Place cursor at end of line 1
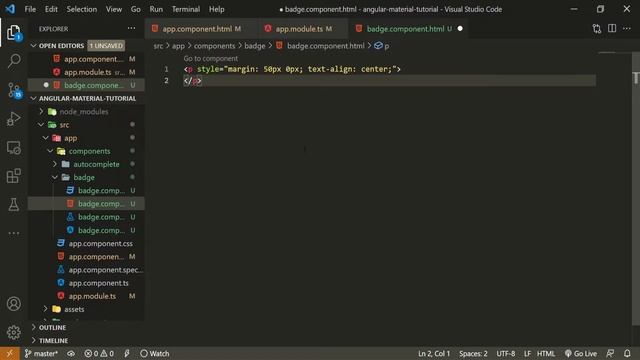 [401, 69]
